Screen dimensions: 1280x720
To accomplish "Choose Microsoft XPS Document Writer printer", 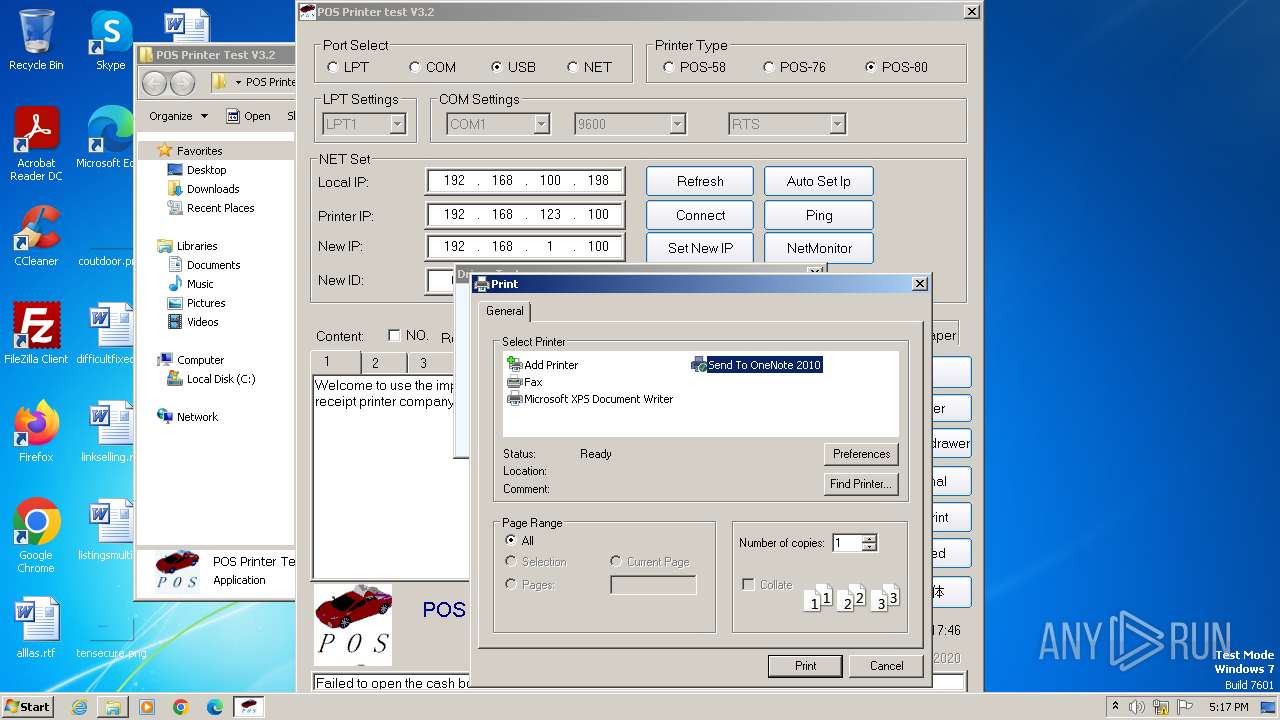I will coord(590,399).
